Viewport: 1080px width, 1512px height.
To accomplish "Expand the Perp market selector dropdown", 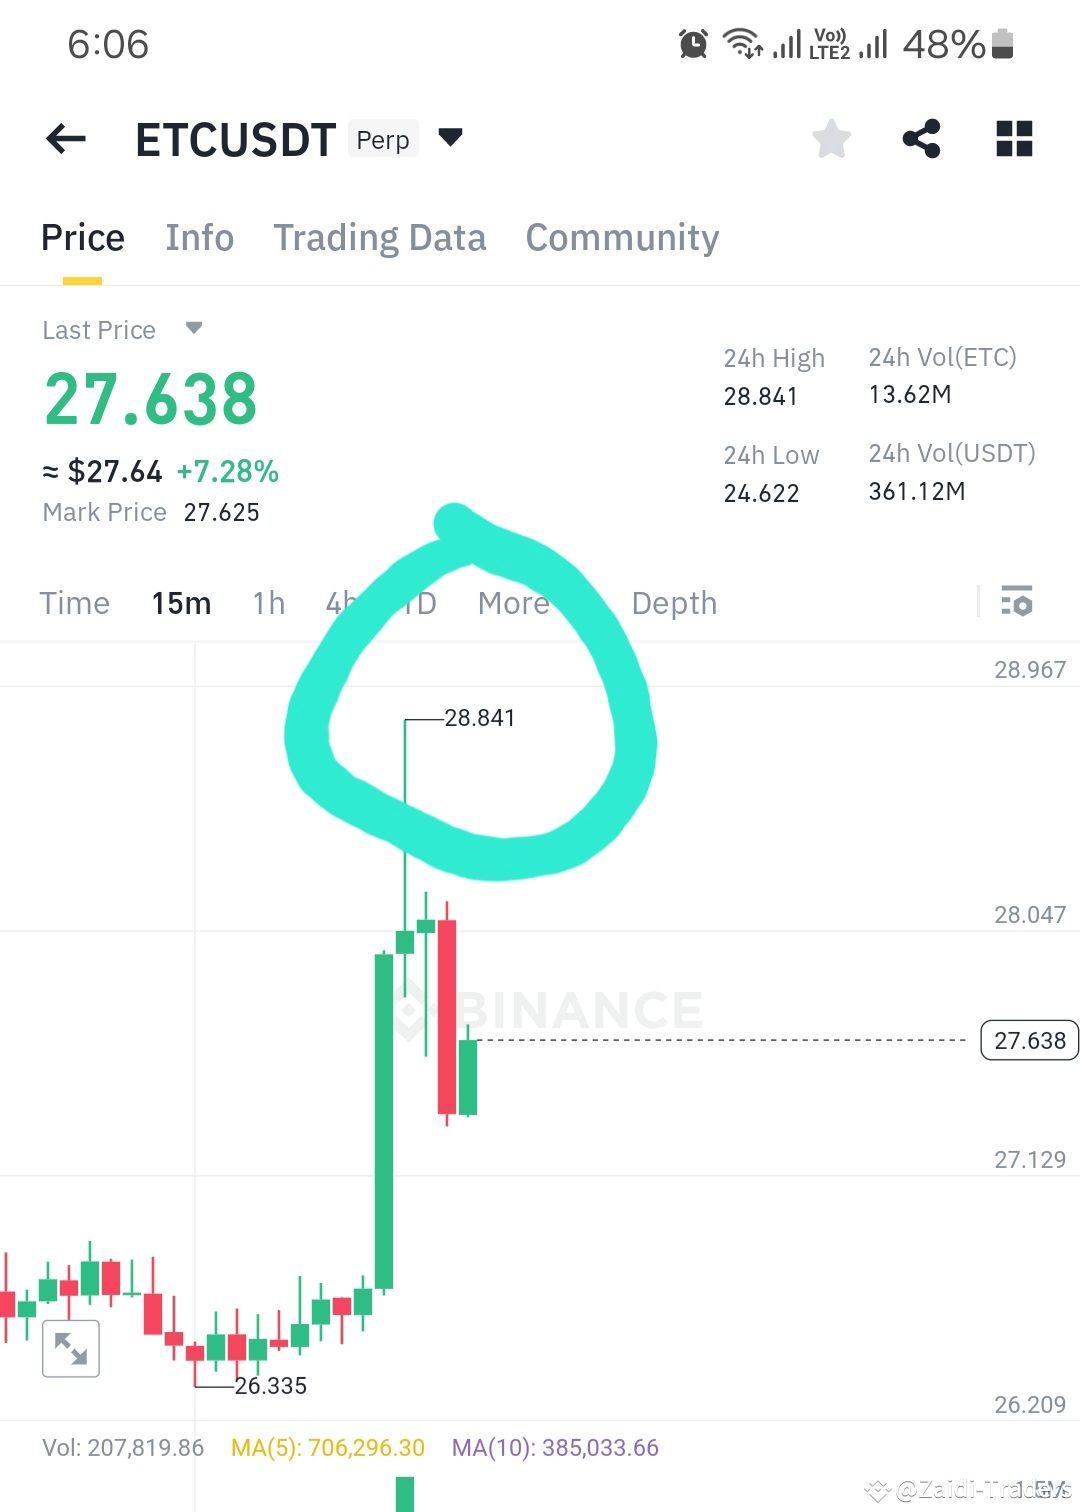I will 449,139.
